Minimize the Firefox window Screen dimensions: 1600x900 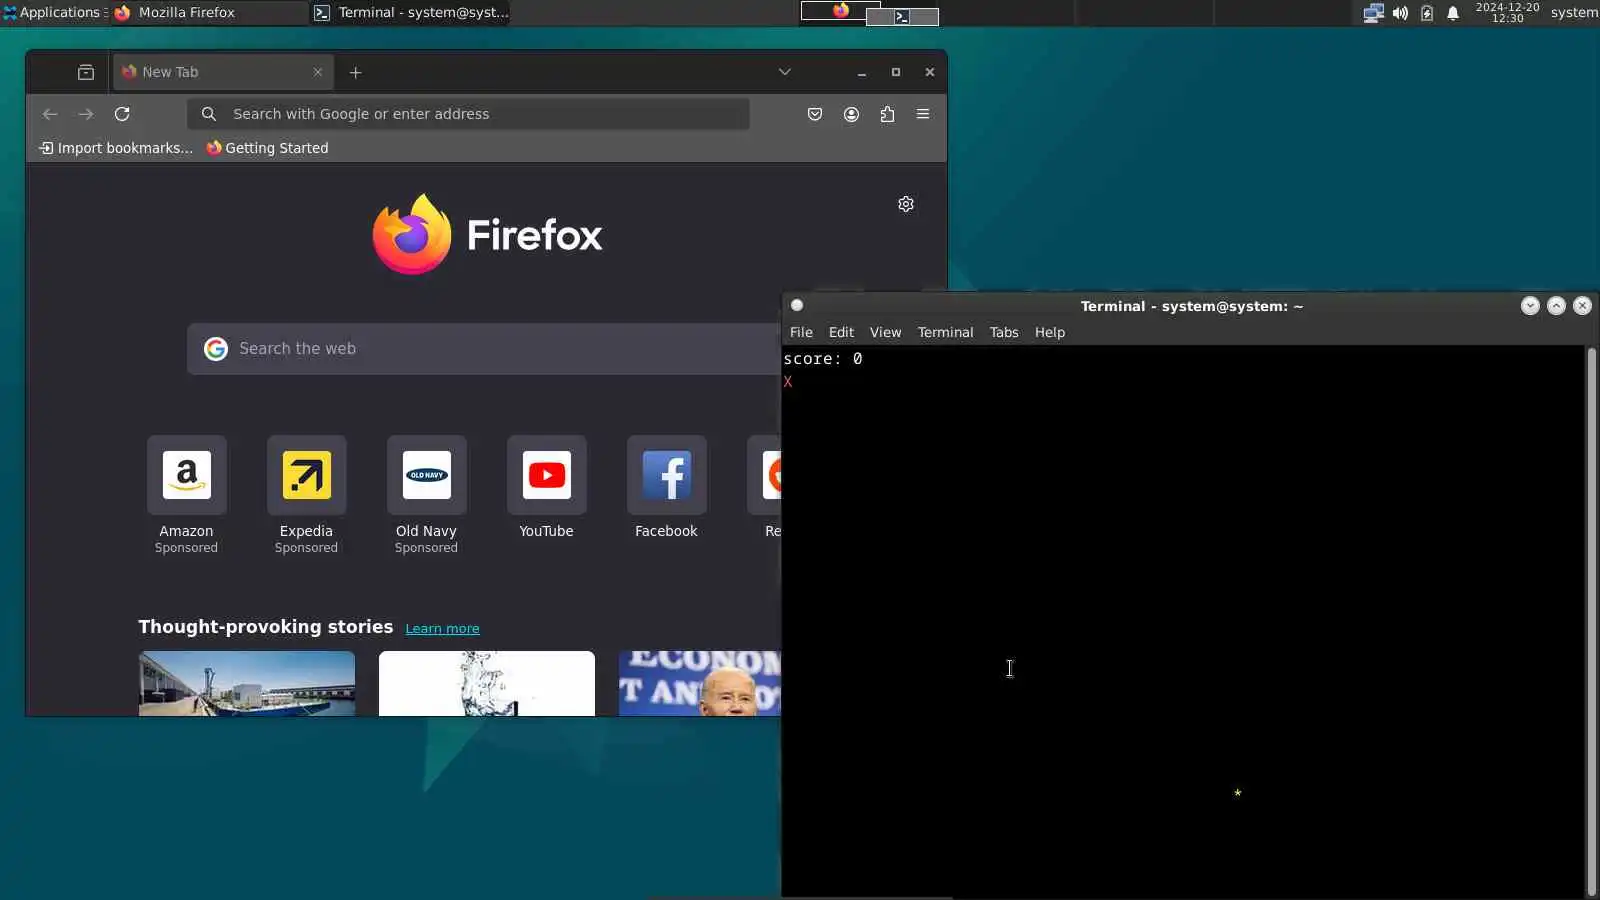coord(861,72)
